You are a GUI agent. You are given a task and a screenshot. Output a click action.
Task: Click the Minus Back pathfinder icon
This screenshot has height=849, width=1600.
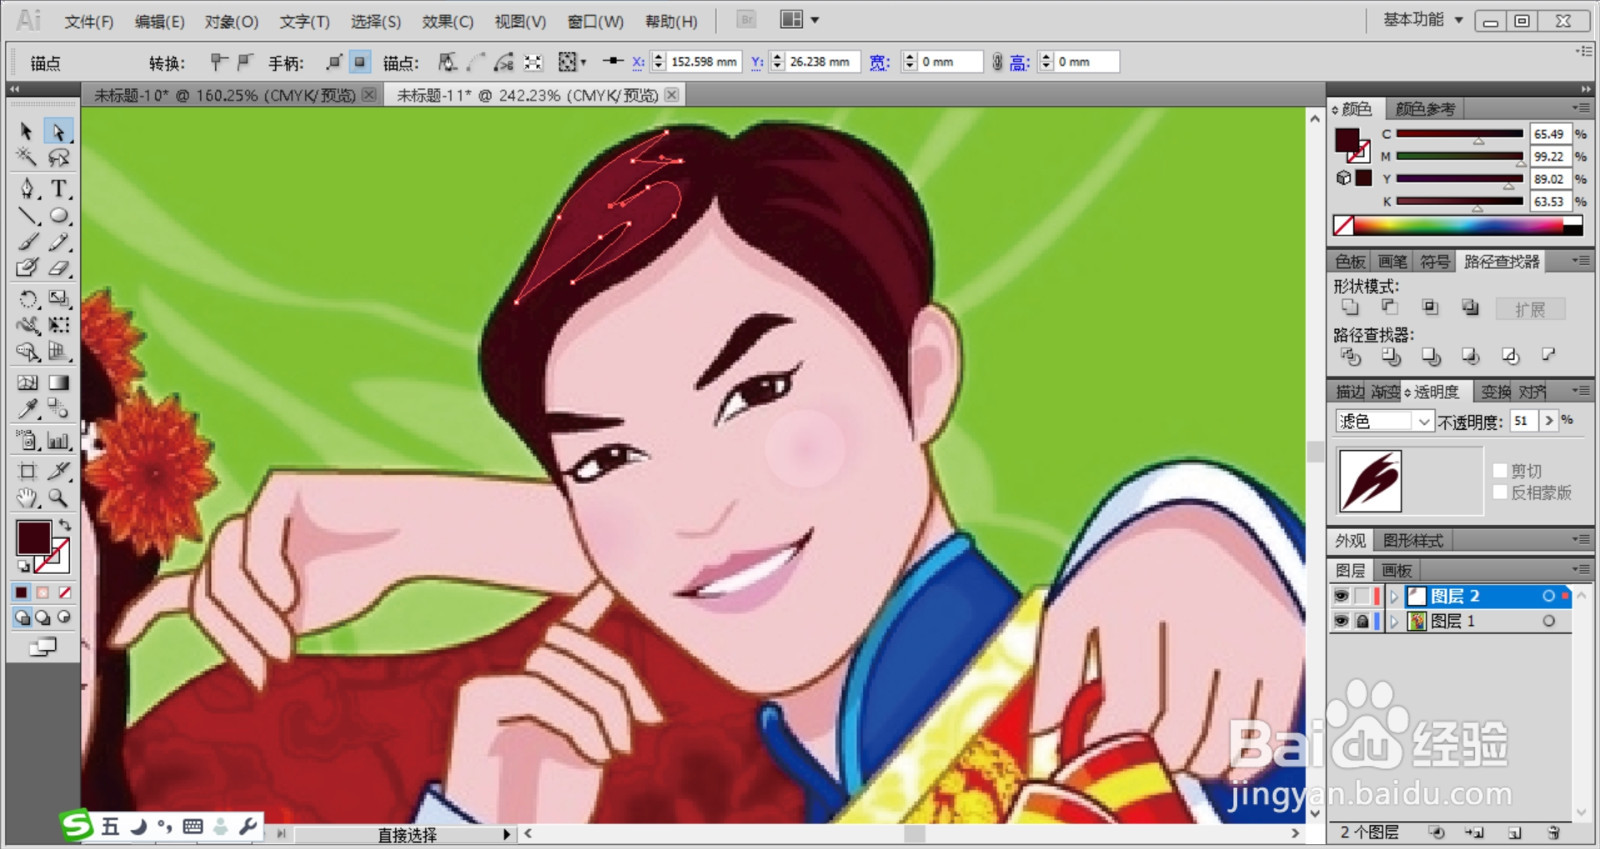pyautogui.click(x=1549, y=355)
